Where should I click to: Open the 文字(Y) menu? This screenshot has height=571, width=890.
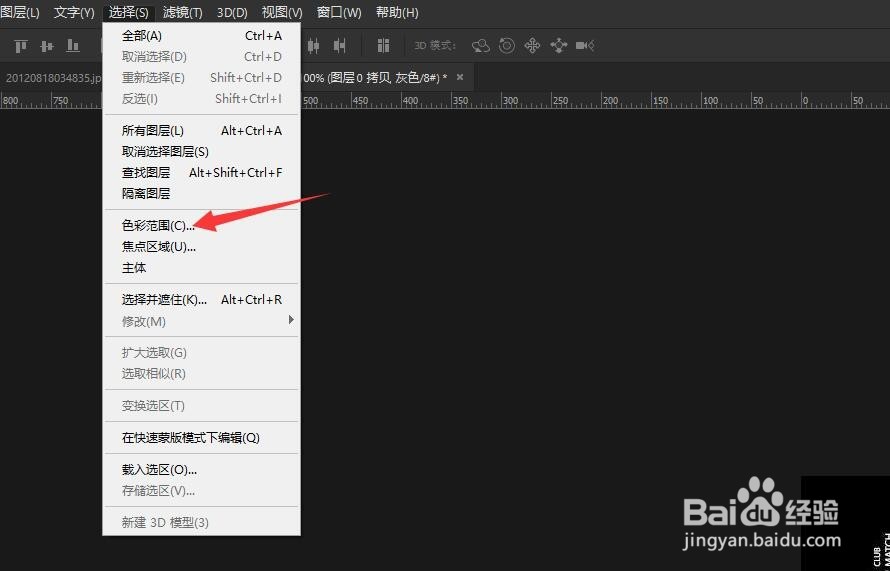74,12
